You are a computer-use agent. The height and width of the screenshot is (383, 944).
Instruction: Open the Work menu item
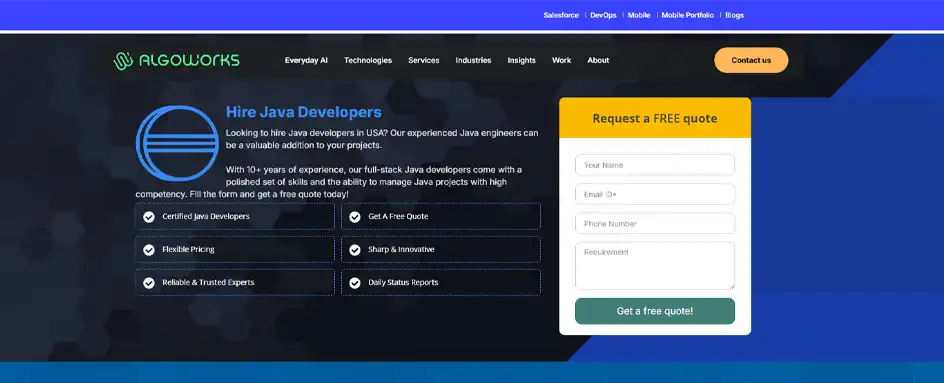[x=562, y=60]
